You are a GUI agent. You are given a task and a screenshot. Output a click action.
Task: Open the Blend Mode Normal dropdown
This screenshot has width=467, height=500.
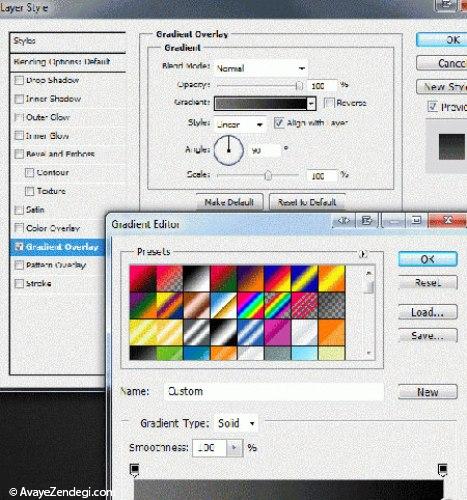pos(261,68)
